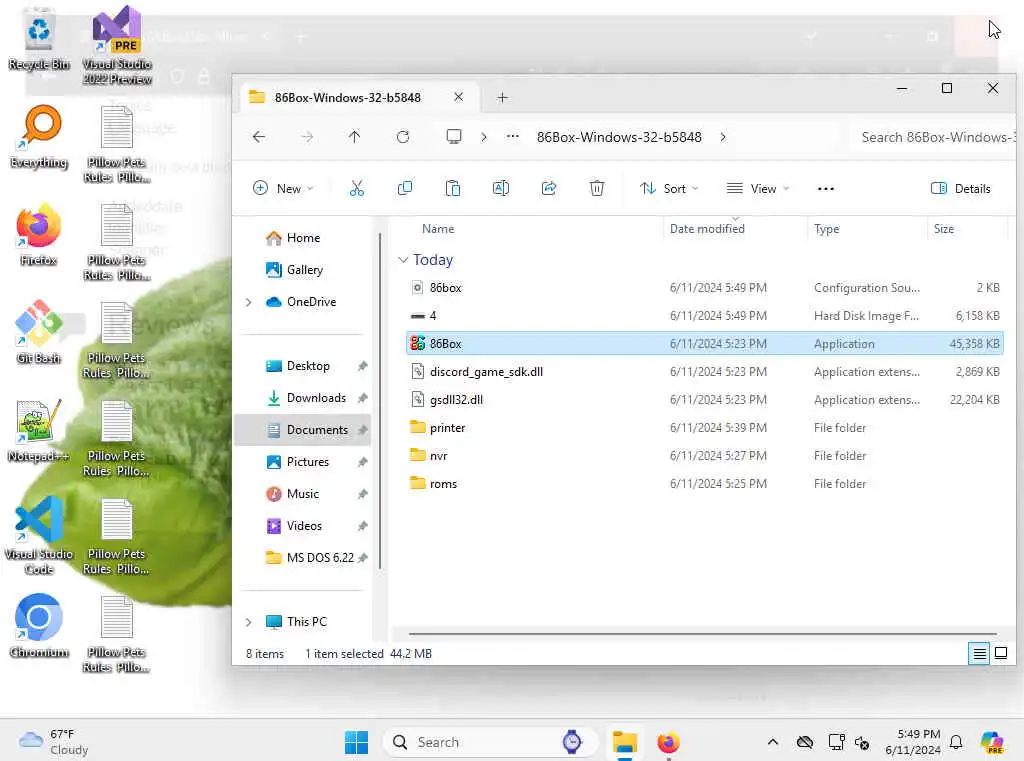
Task: Expand the This PC tree node
Action: [249, 623]
